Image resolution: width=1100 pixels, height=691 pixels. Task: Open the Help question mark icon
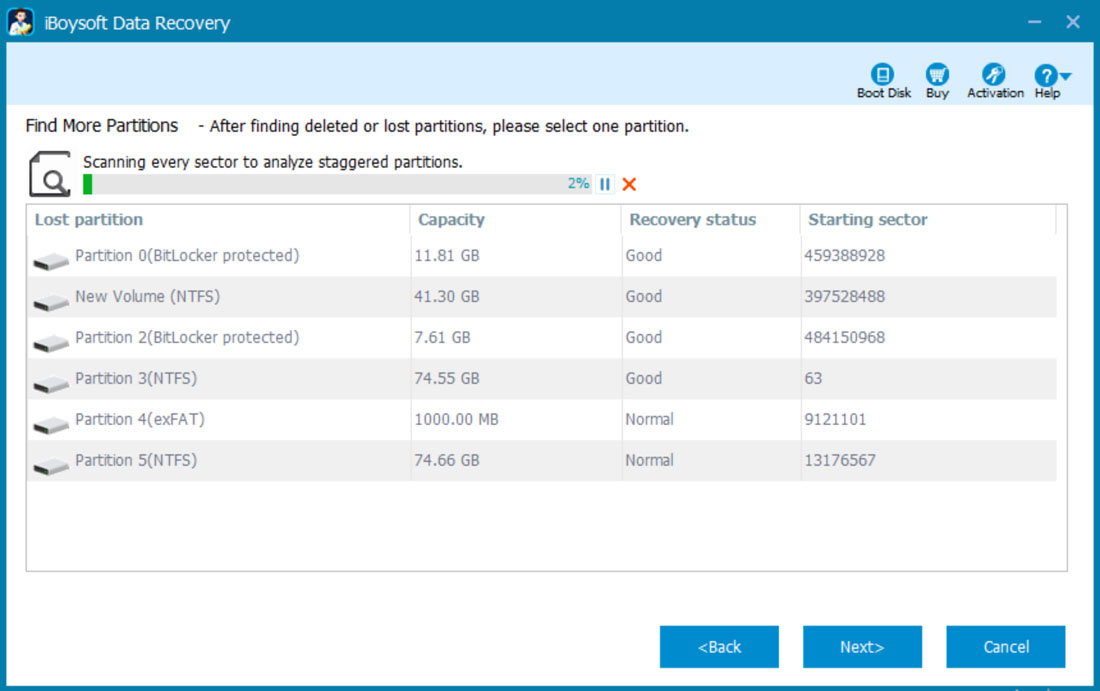[1045, 76]
